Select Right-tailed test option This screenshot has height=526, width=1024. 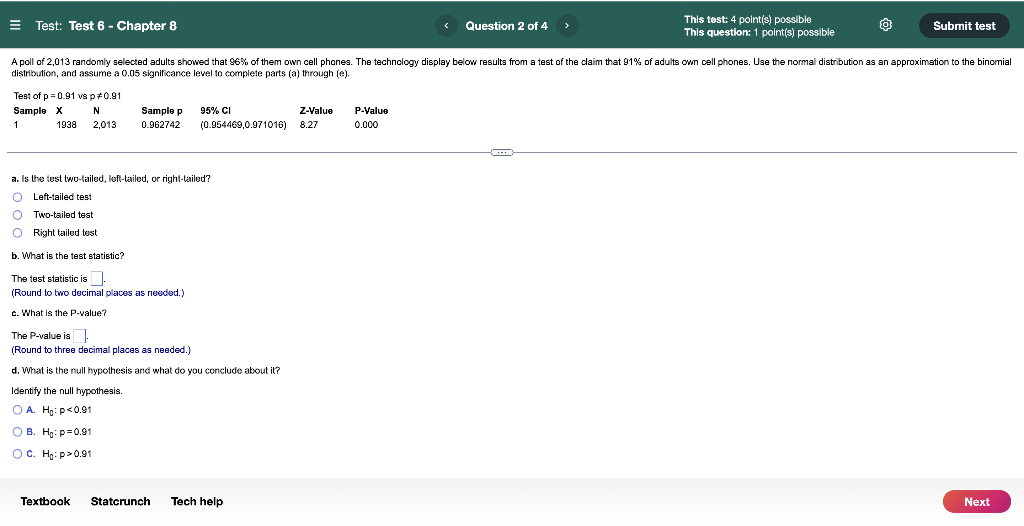pos(18,233)
